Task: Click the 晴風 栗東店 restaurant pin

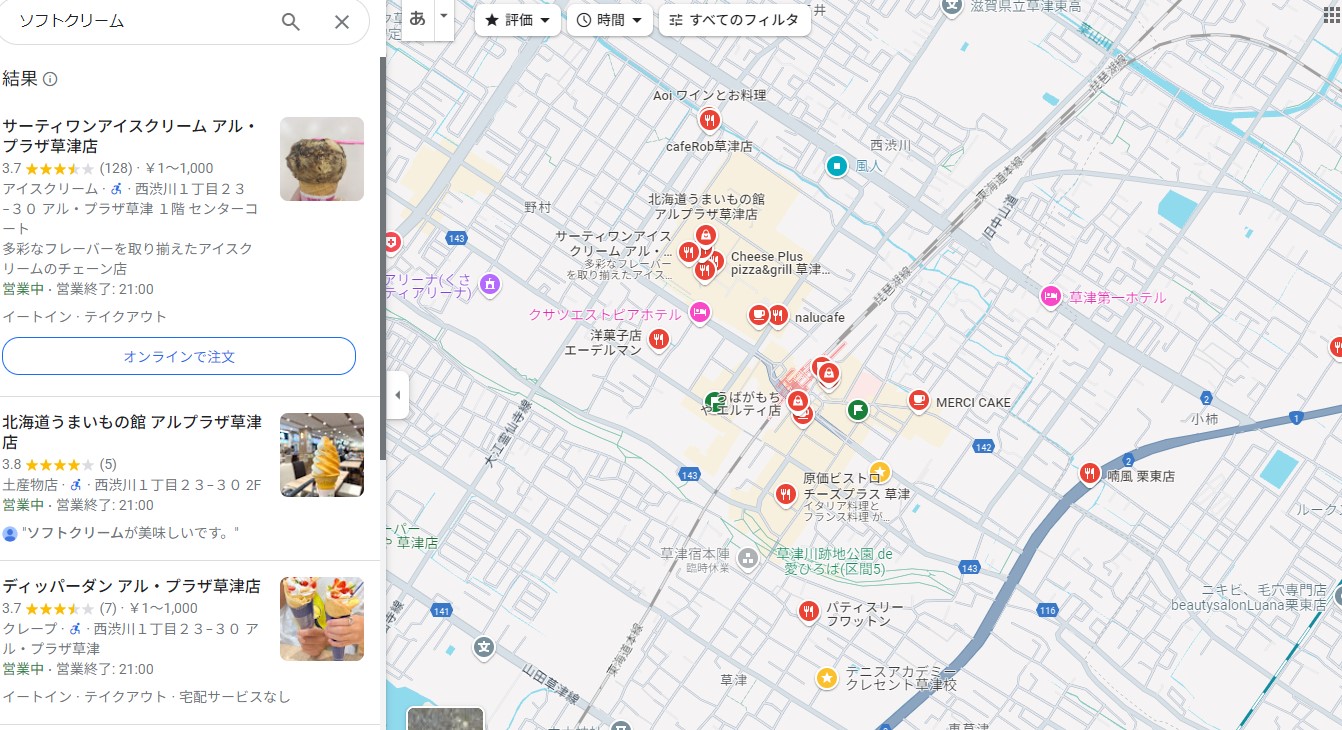Action: pyautogui.click(x=1089, y=474)
